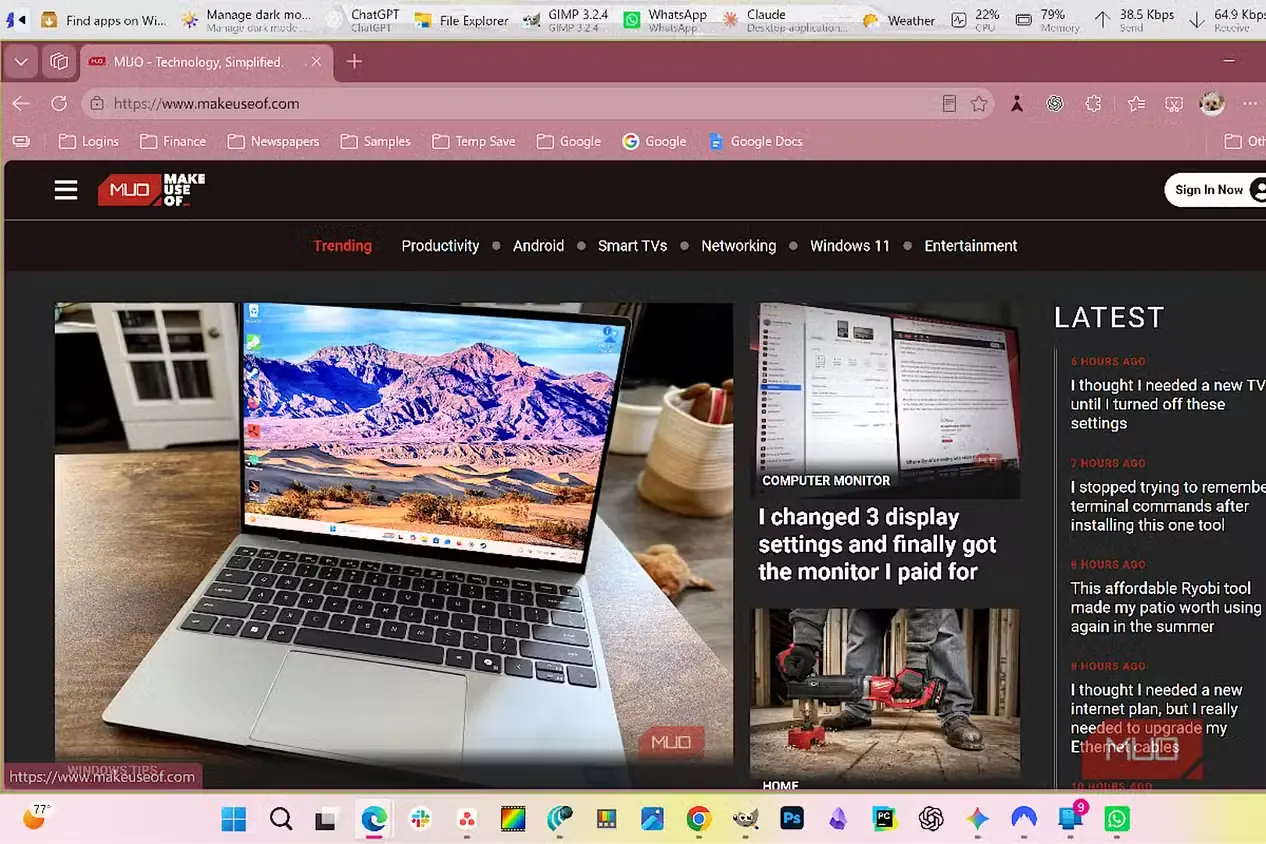The height and width of the screenshot is (844, 1266).
Task: Open 'I thought I needed a new TV' article
Action: click(1168, 404)
